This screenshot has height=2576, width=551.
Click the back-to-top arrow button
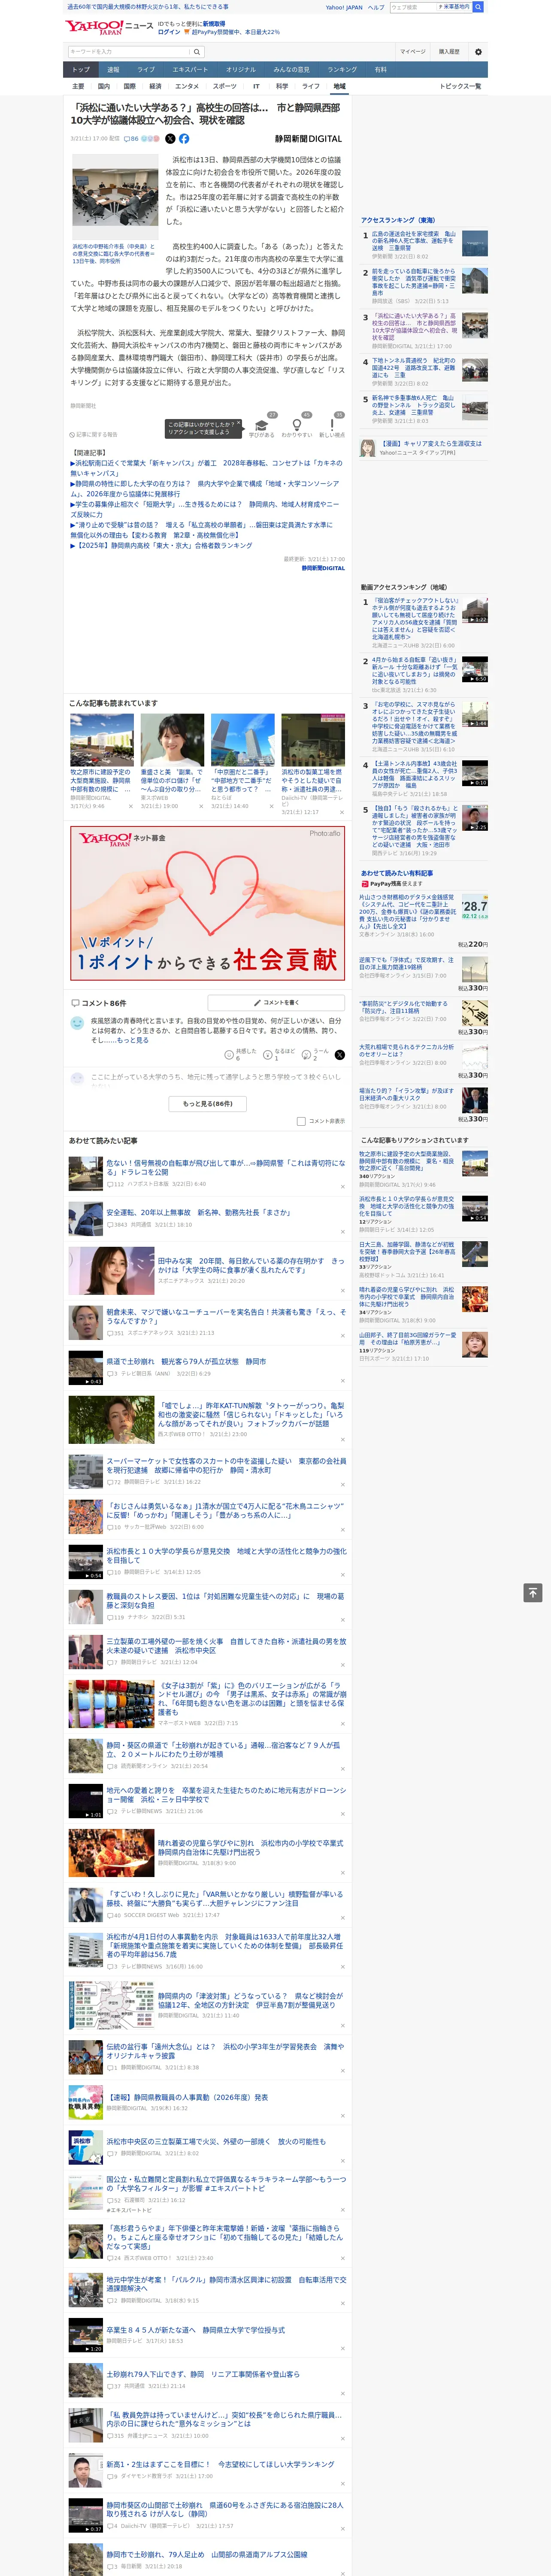(x=533, y=1593)
